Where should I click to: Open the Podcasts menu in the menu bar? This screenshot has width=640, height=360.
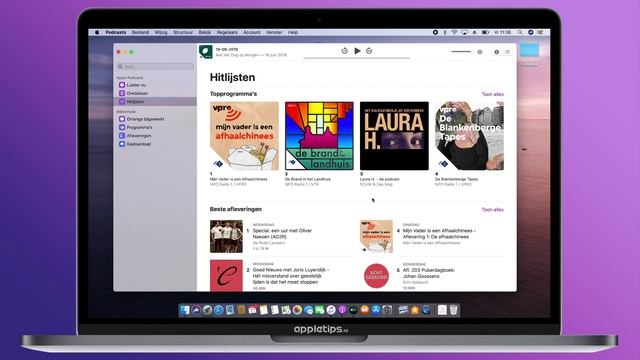(116, 32)
